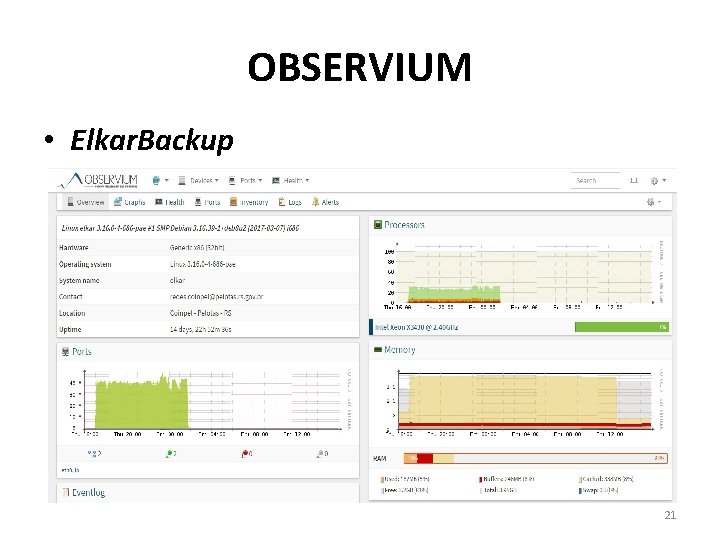
Task: Open the Alerts tab
Action: (325, 202)
